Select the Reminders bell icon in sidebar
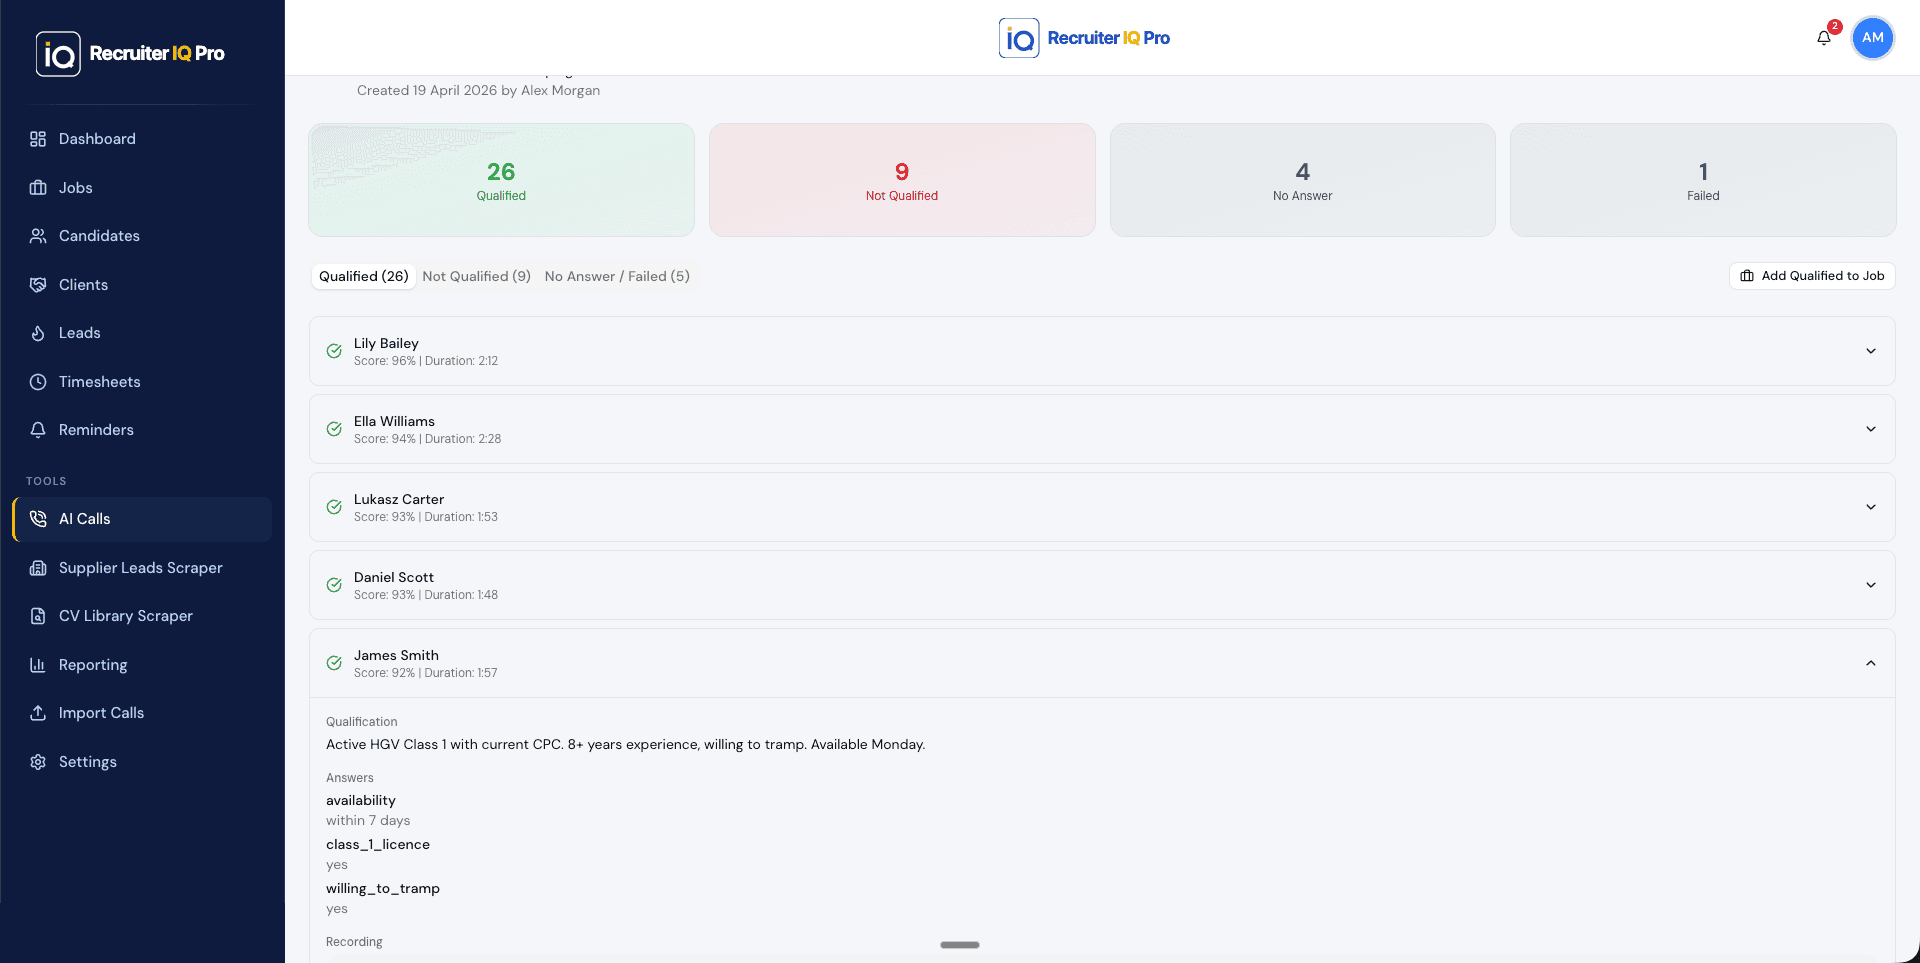Viewport: 1920px width, 963px height. tap(38, 430)
